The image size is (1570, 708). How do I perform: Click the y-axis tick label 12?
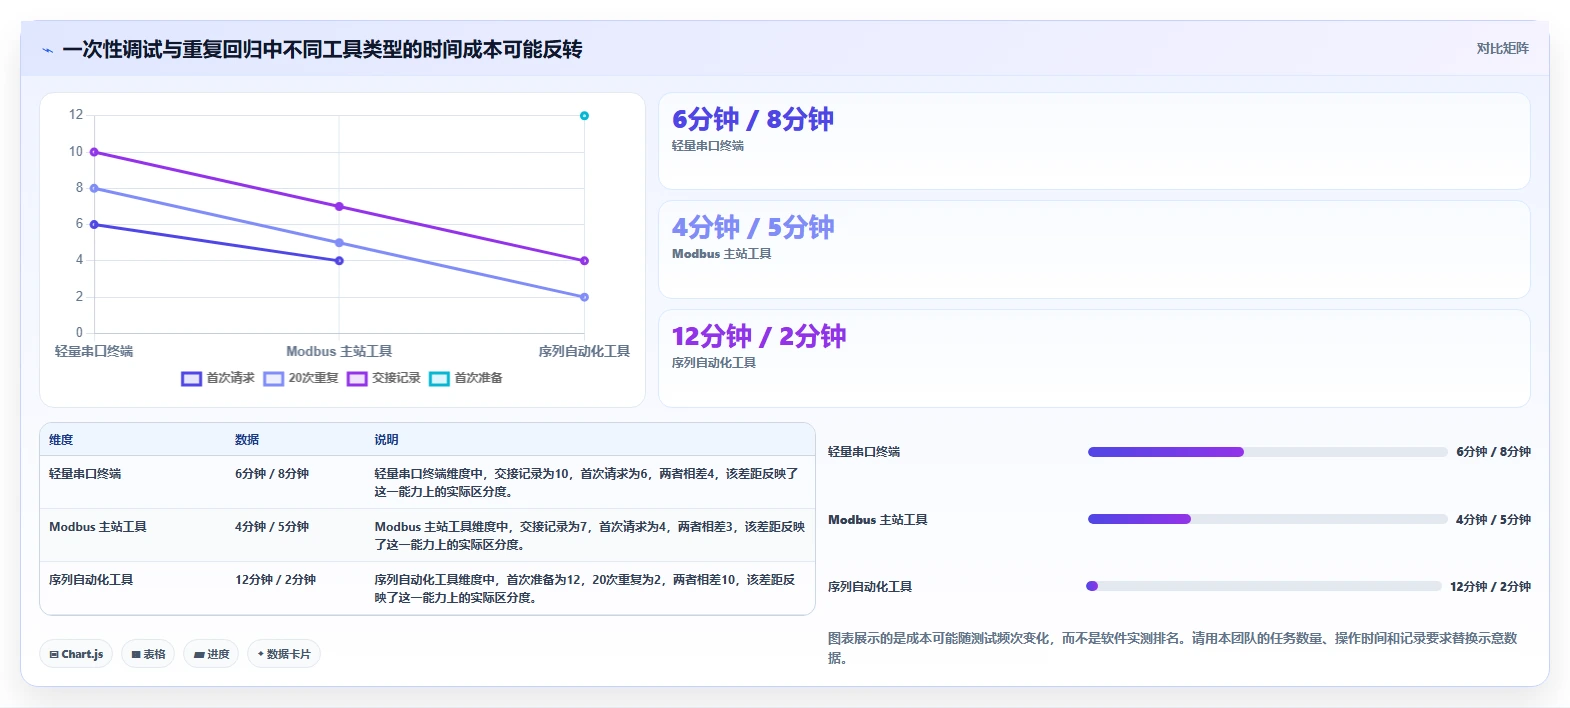(x=76, y=115)
